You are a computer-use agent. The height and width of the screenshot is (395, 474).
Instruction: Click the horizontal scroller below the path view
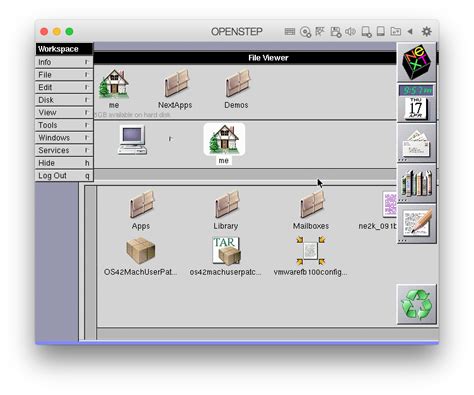click(245, 175)
